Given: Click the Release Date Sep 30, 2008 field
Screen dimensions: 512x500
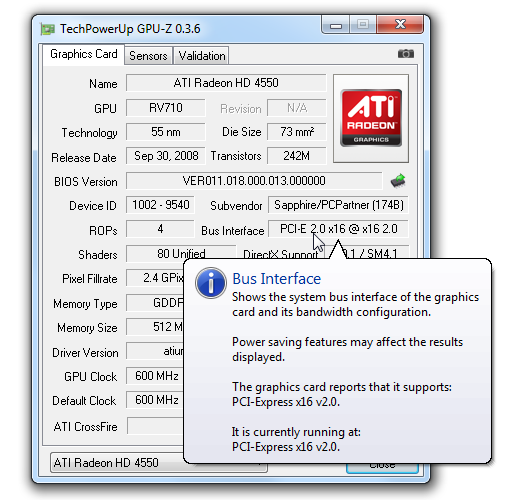Looking at the screenshot, I should click(x=166, y=156).
